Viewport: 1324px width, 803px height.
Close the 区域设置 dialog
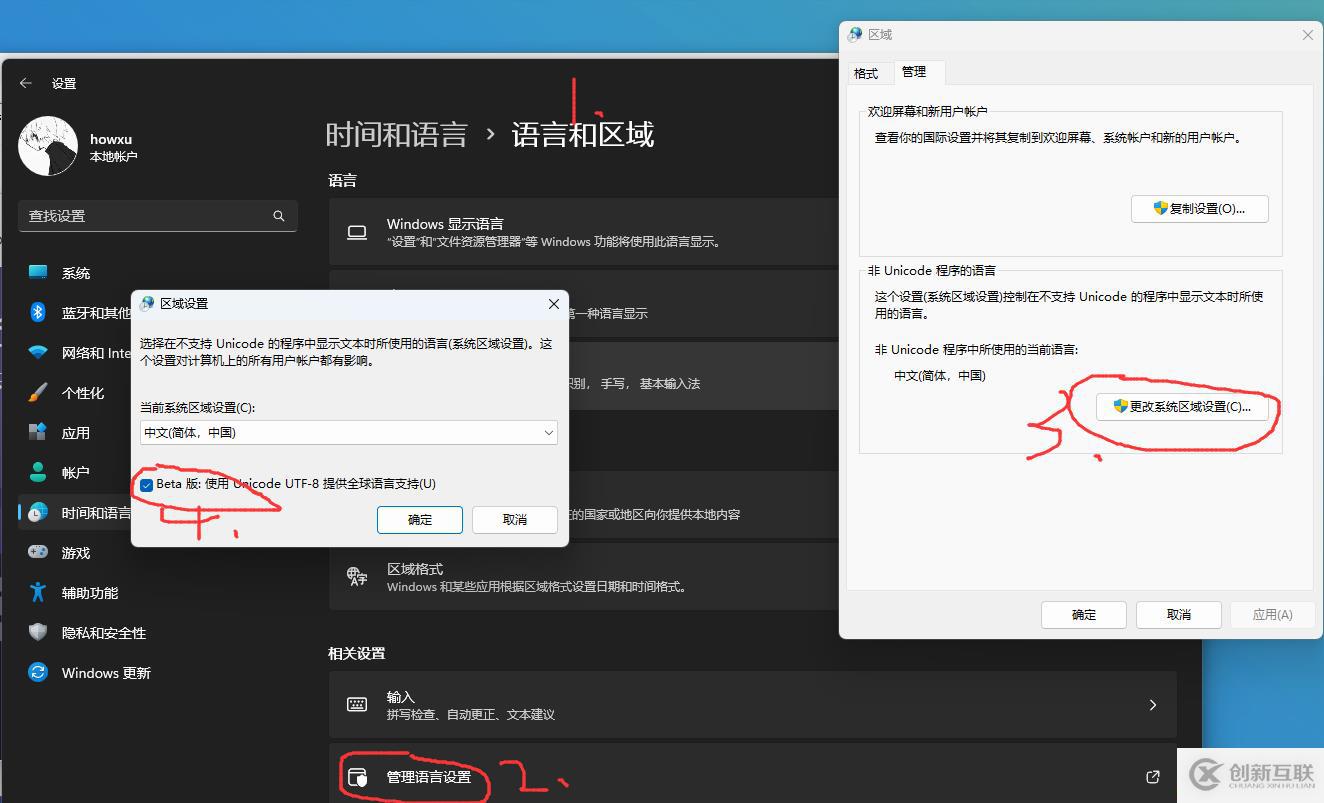click(553, 303)
